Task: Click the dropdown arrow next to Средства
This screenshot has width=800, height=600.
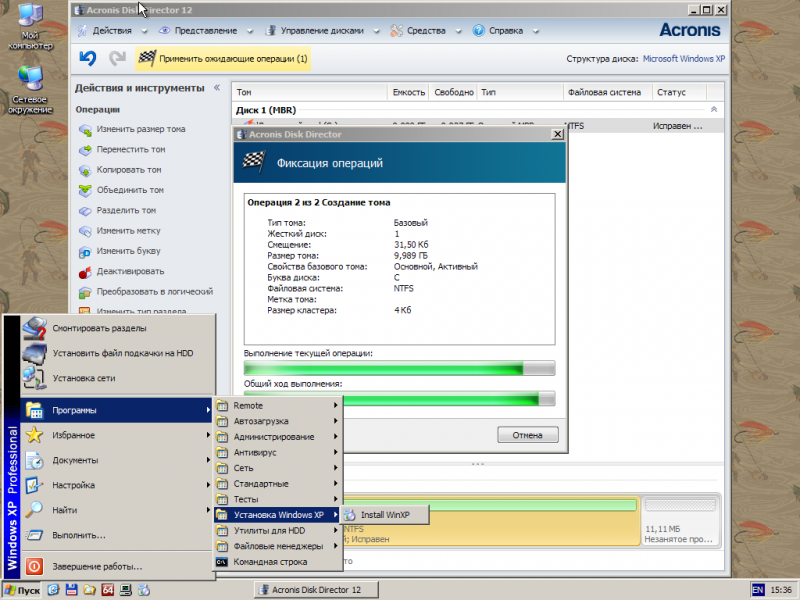Action: click(458, 31)
